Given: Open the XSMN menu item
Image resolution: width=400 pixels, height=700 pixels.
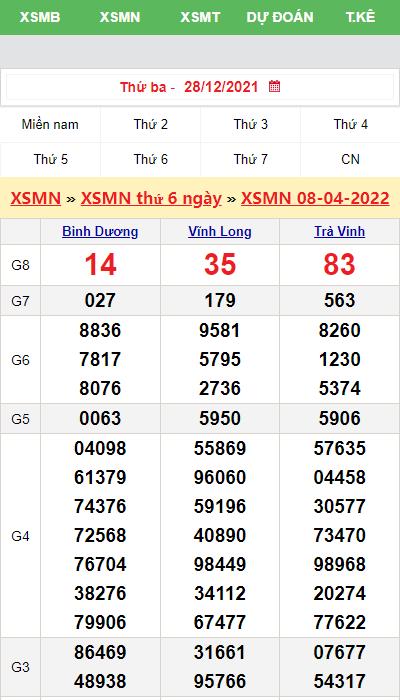Looking at the screenshot, I should tap(120, 17).
